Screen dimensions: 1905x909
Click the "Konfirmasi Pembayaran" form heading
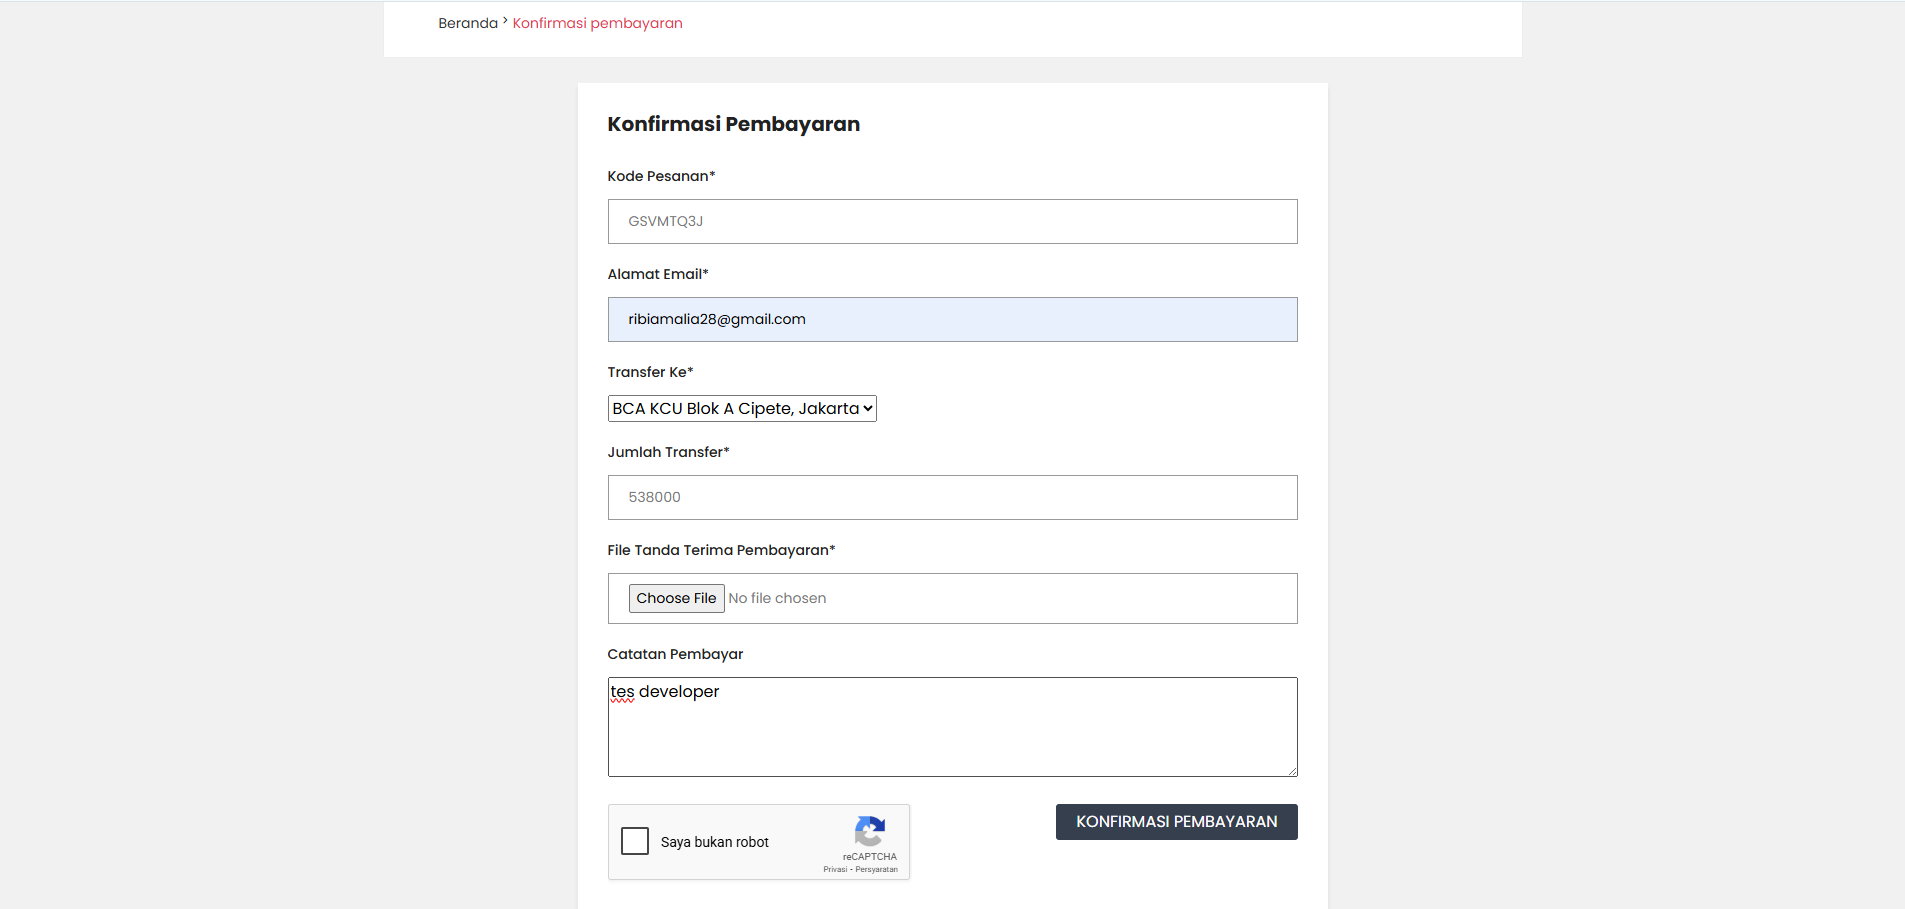tap(733, 124)
